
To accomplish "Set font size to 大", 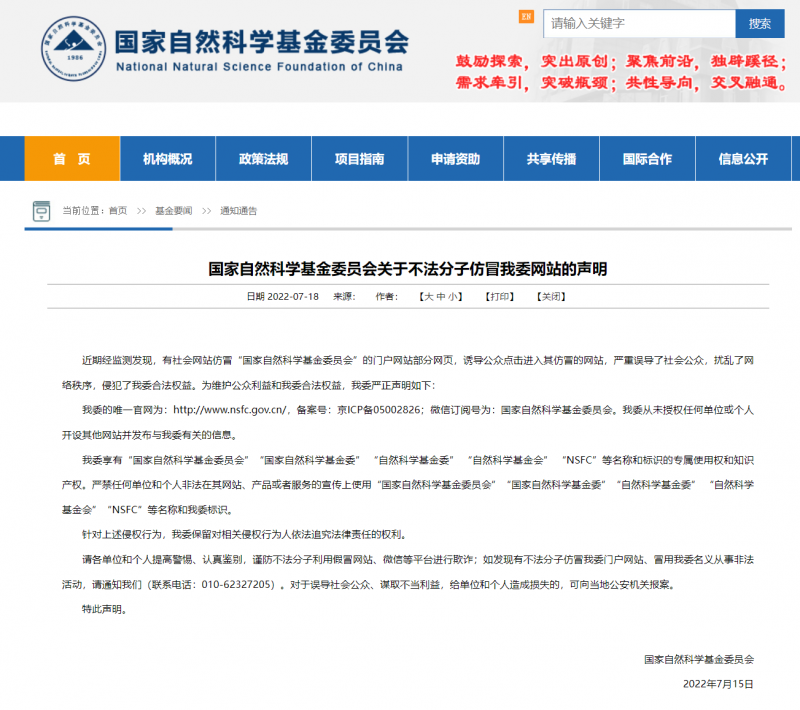I will pos(429,297).
